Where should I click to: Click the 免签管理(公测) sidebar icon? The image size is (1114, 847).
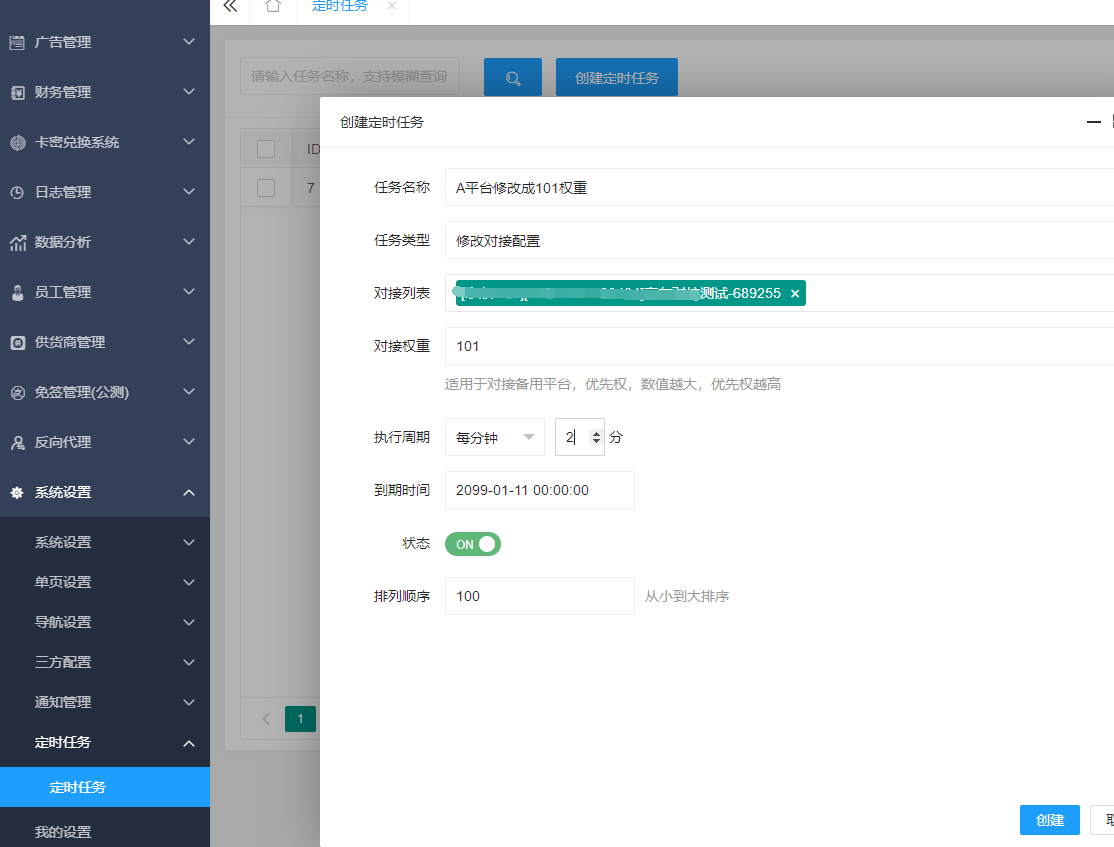(x=17, y=392)
